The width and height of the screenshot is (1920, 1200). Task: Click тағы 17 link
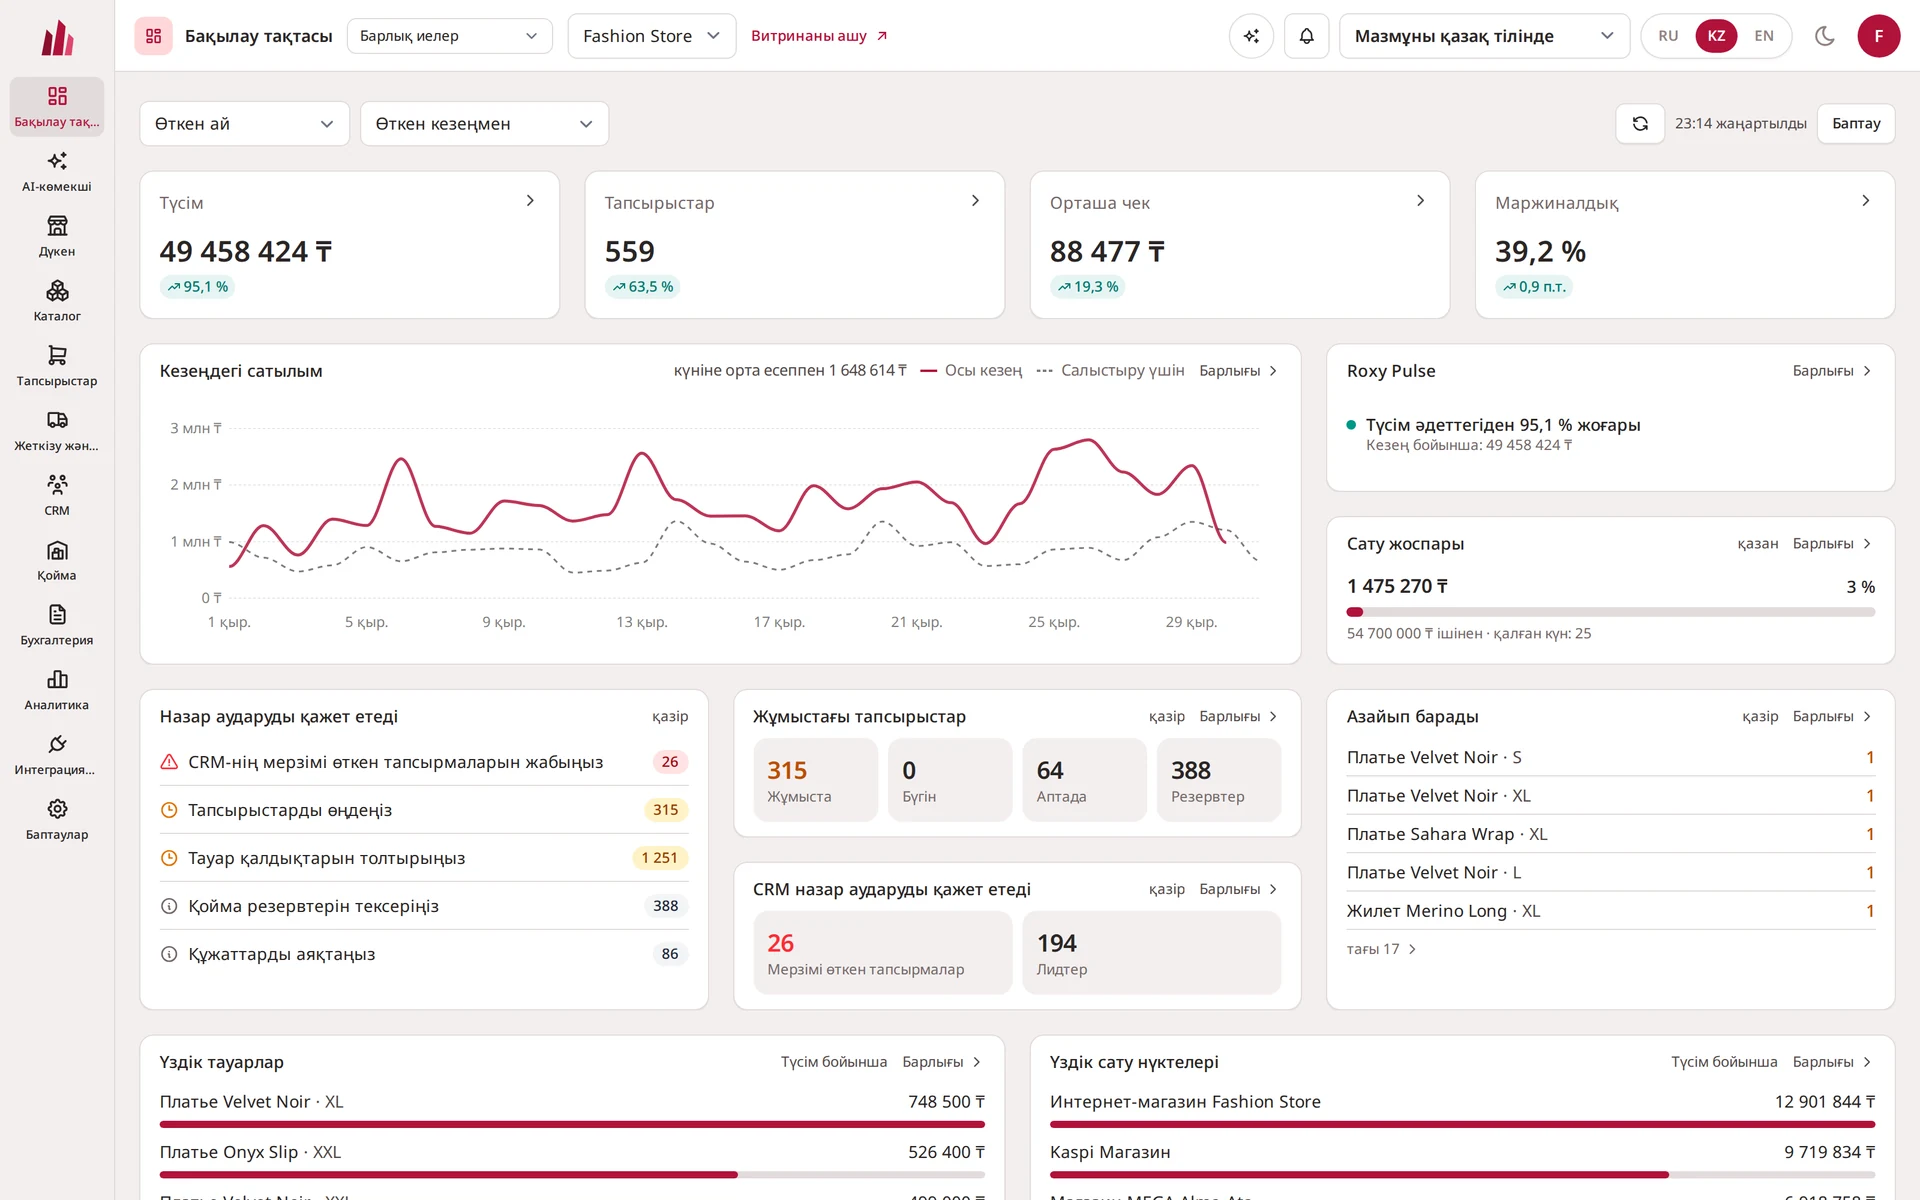coord(1381,949)
